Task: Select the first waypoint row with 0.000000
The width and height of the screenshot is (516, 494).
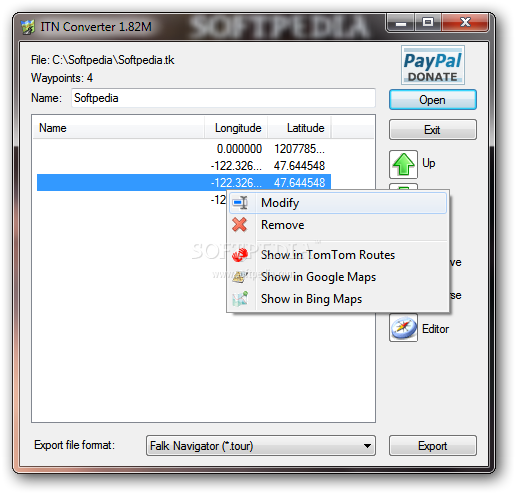Action: tap(184, 149)
